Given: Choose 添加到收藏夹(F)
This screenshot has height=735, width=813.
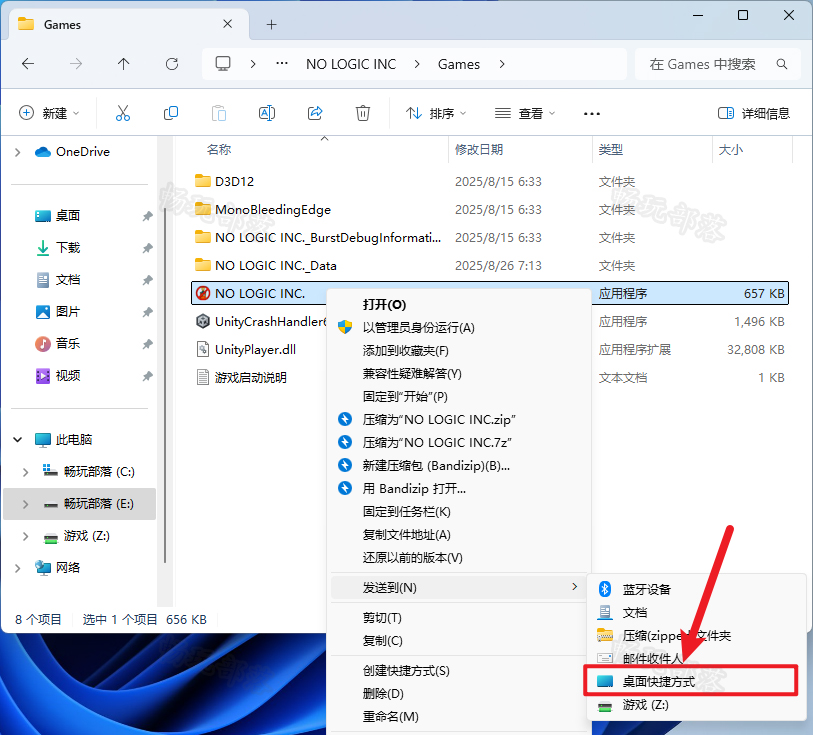Looking at the screenshot, I should [x=405, y=351].
